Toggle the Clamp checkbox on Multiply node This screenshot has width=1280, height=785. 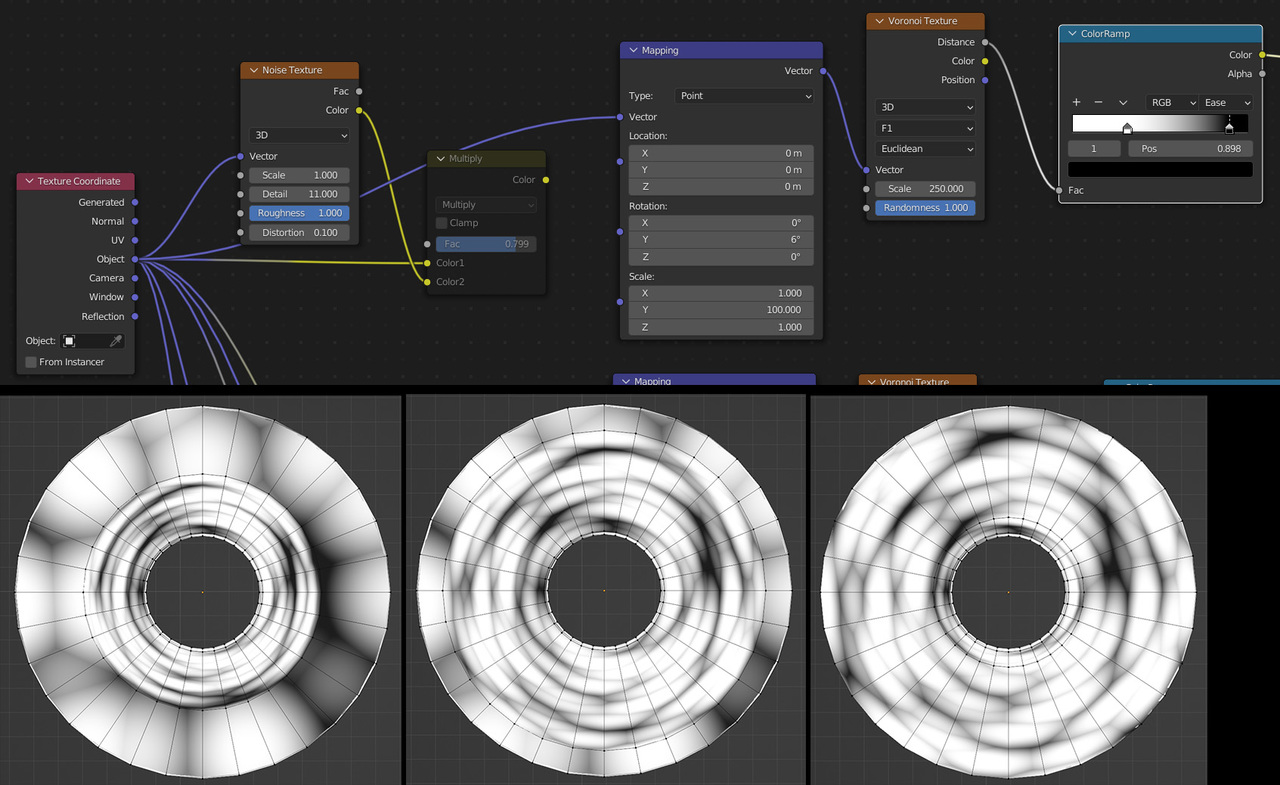click(441, 223)
